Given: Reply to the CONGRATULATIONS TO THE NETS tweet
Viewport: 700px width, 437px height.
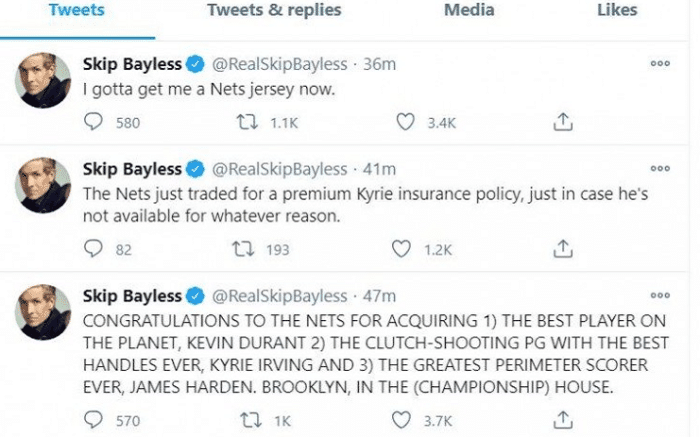Looking at the screenshot, I should pyautogui.click(x=93, y=420).
